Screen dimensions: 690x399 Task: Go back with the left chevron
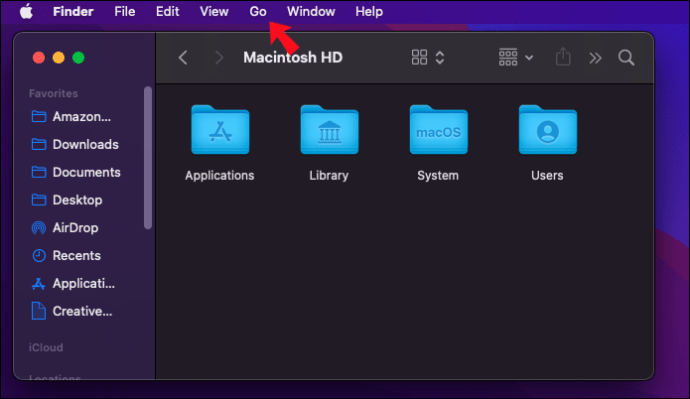(183, 58)
